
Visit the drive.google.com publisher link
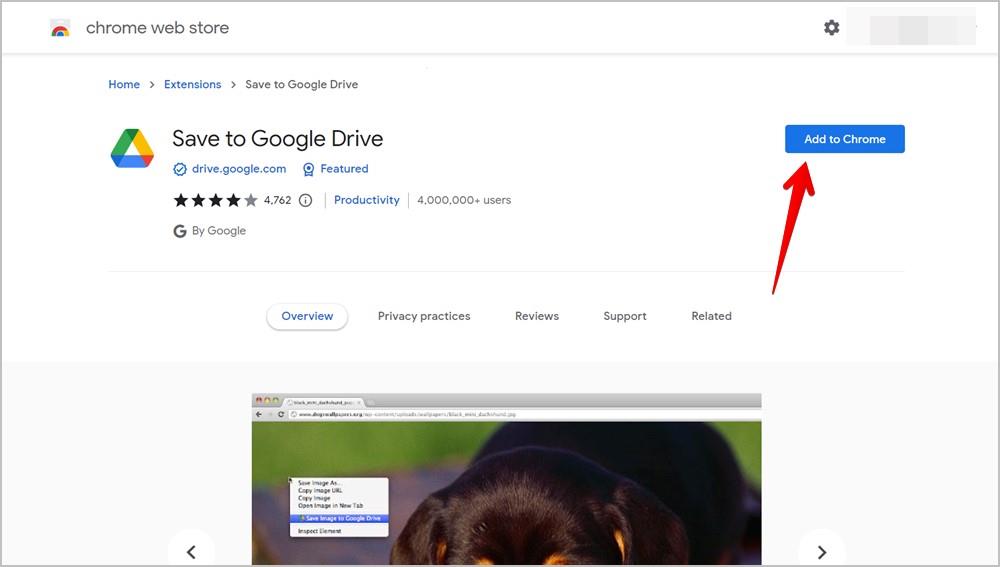click(239, 169)
